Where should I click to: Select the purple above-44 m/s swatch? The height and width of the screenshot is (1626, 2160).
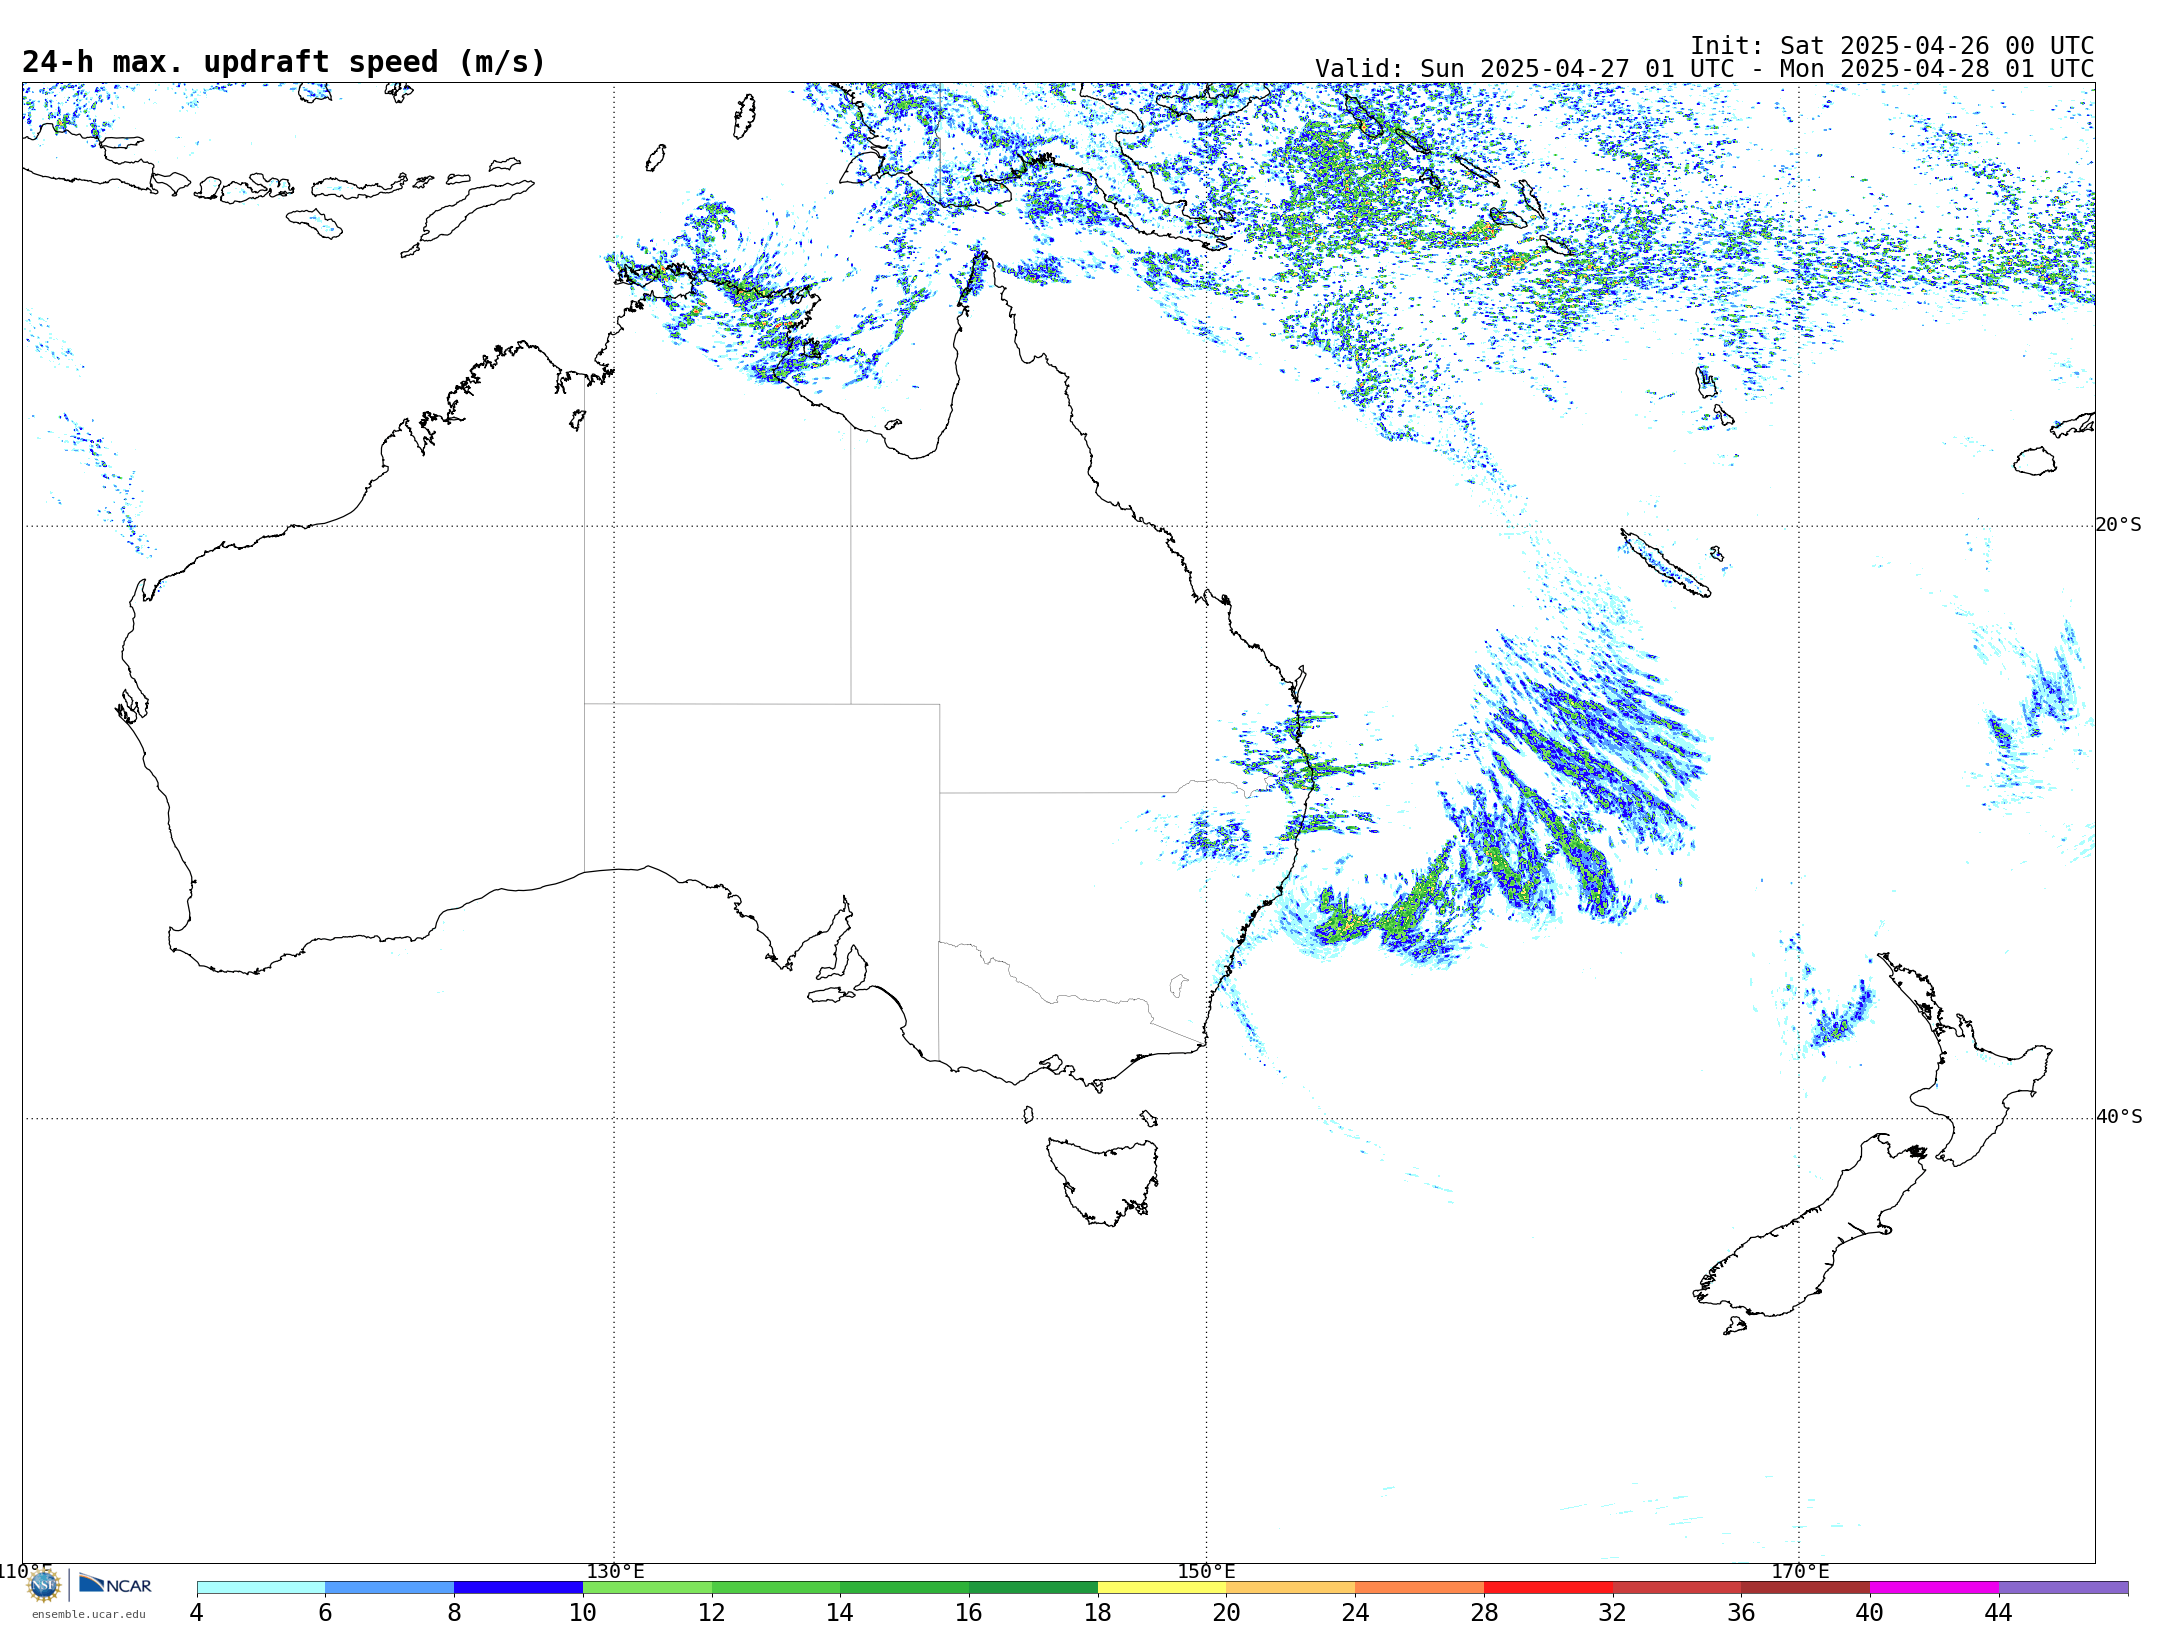(2064, 1588)
